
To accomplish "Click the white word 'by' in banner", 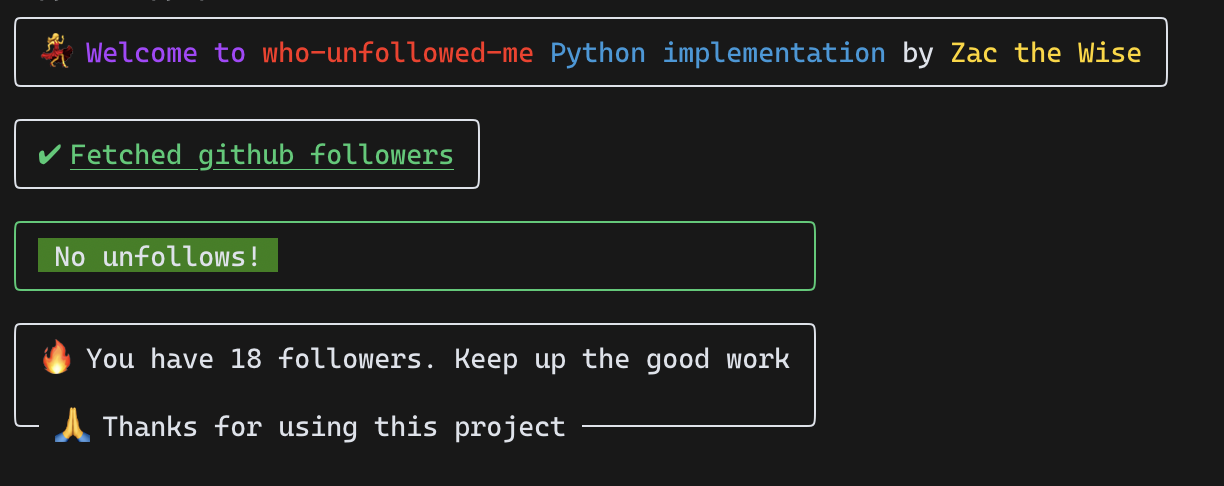I will tap(917, 52).
